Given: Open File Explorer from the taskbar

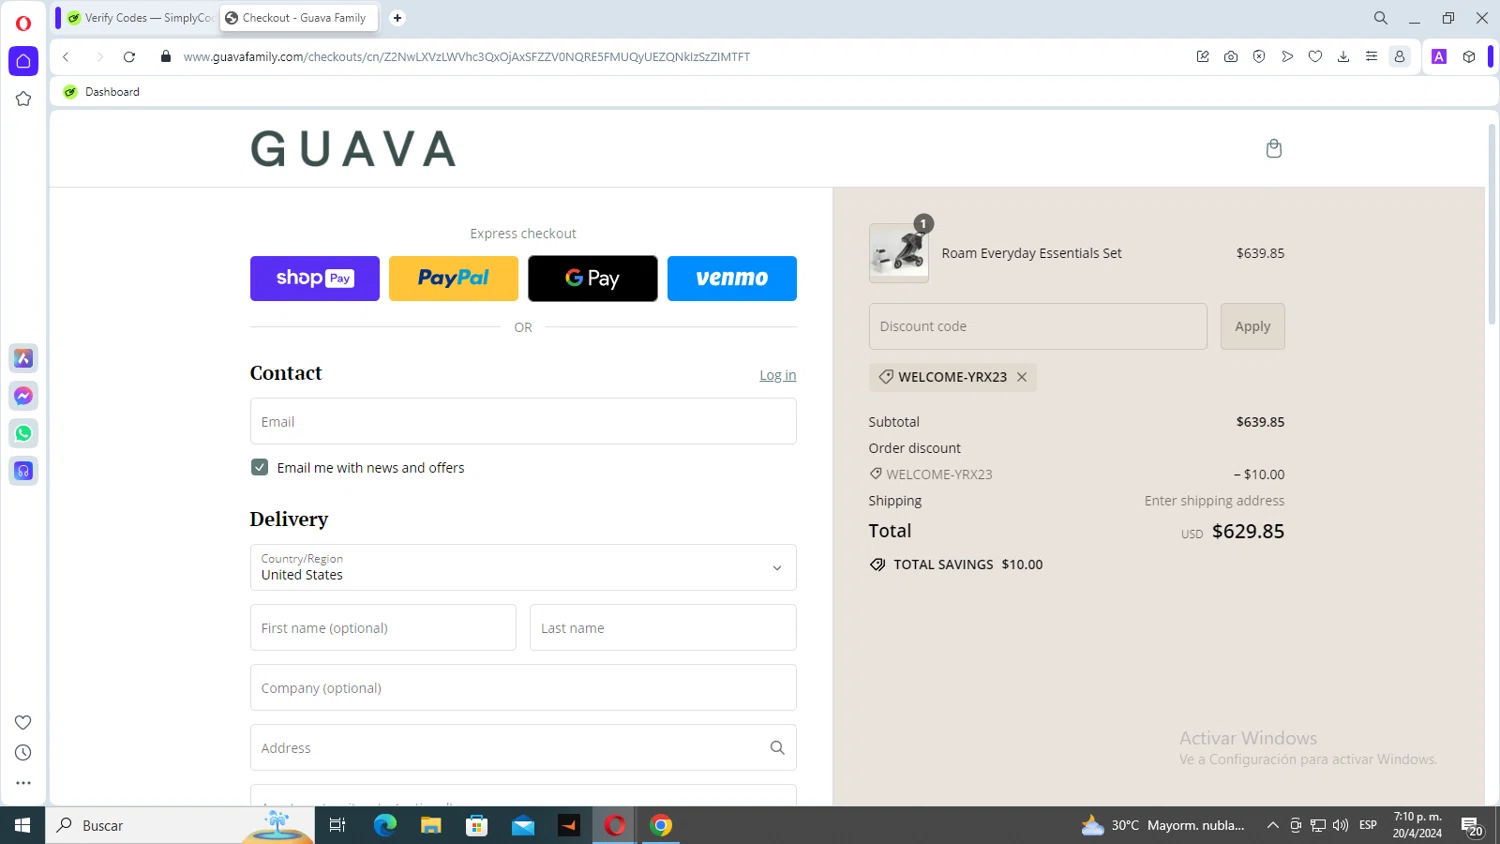Looking at the screenshot, I should (x=431, y=825).
